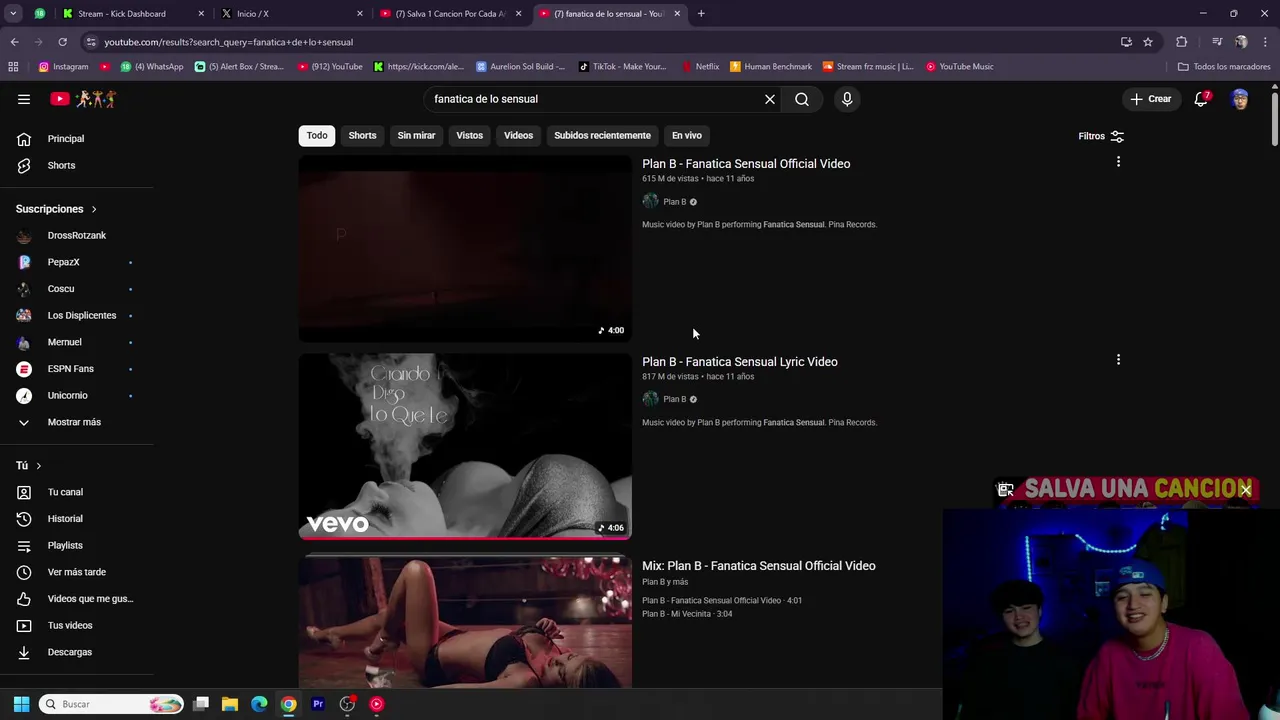1280x720 pixels.
Task: Run search with magnifying glass button
Action: (x=802, y=99)
